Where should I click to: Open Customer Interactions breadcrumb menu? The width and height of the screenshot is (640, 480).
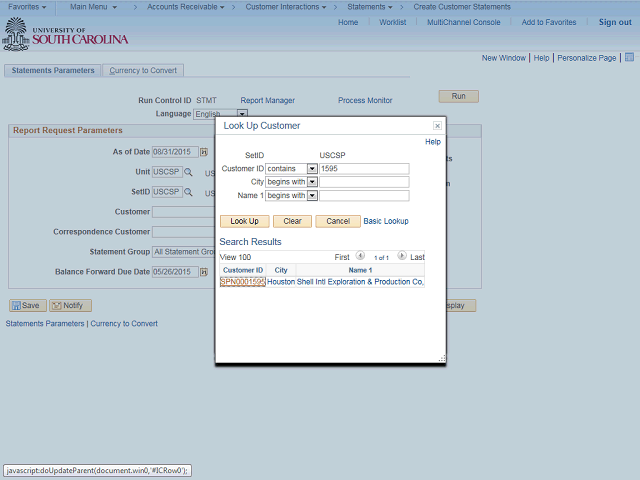tap(286, 7)
